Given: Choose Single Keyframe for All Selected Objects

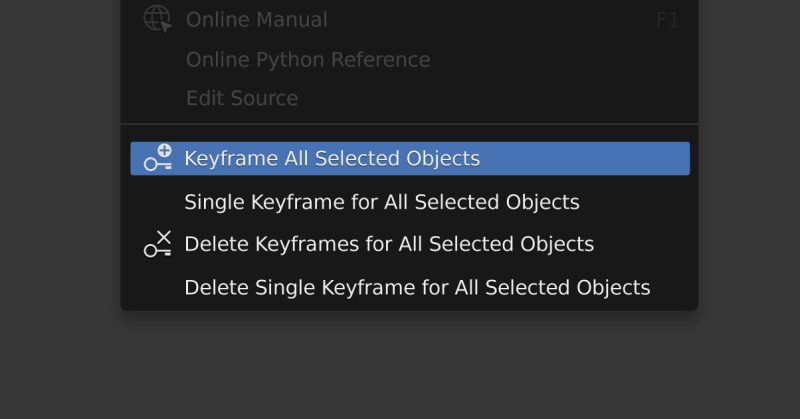Looking at the screenshot, I should [382, 202].
